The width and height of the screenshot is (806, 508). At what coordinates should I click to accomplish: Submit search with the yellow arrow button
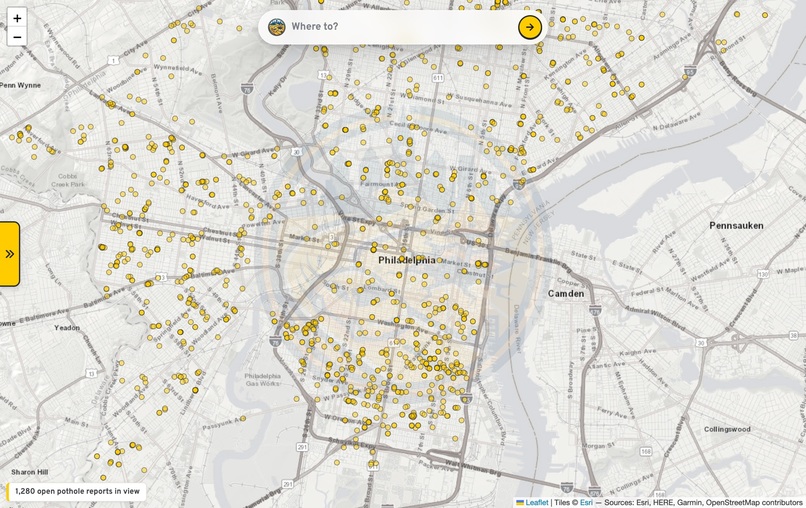pos(529,27)
